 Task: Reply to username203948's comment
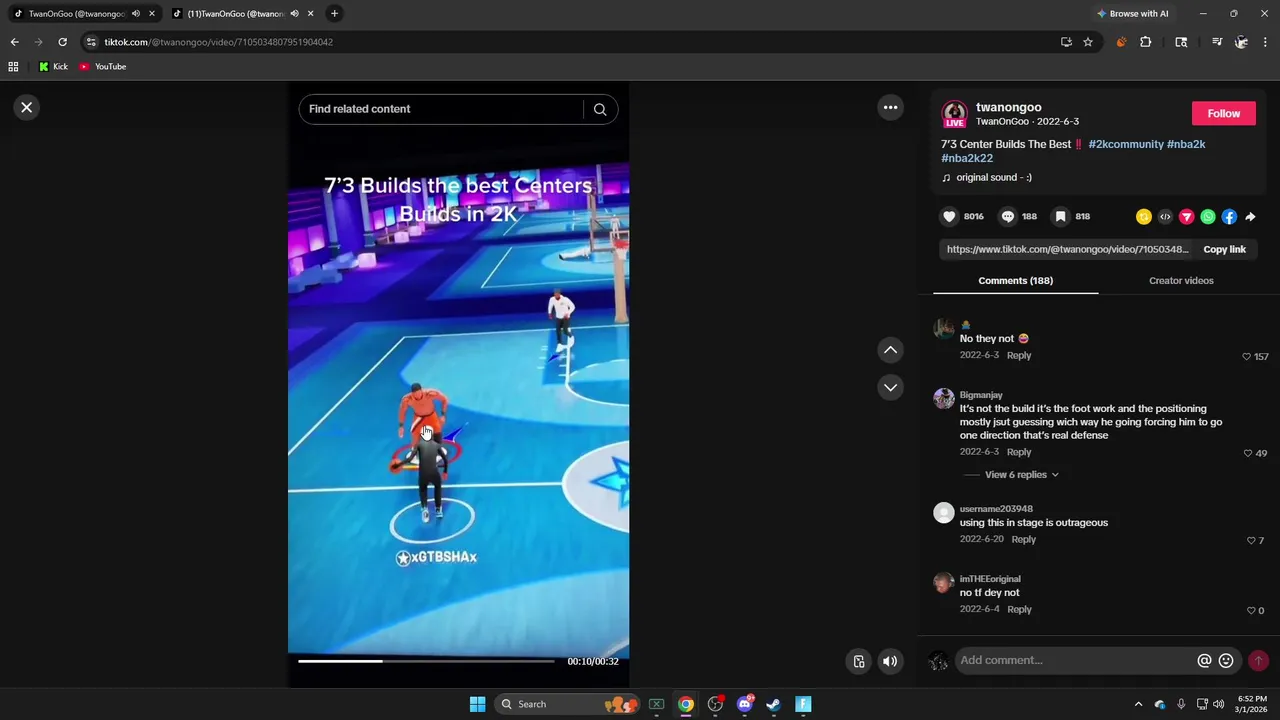[1023, 539]
